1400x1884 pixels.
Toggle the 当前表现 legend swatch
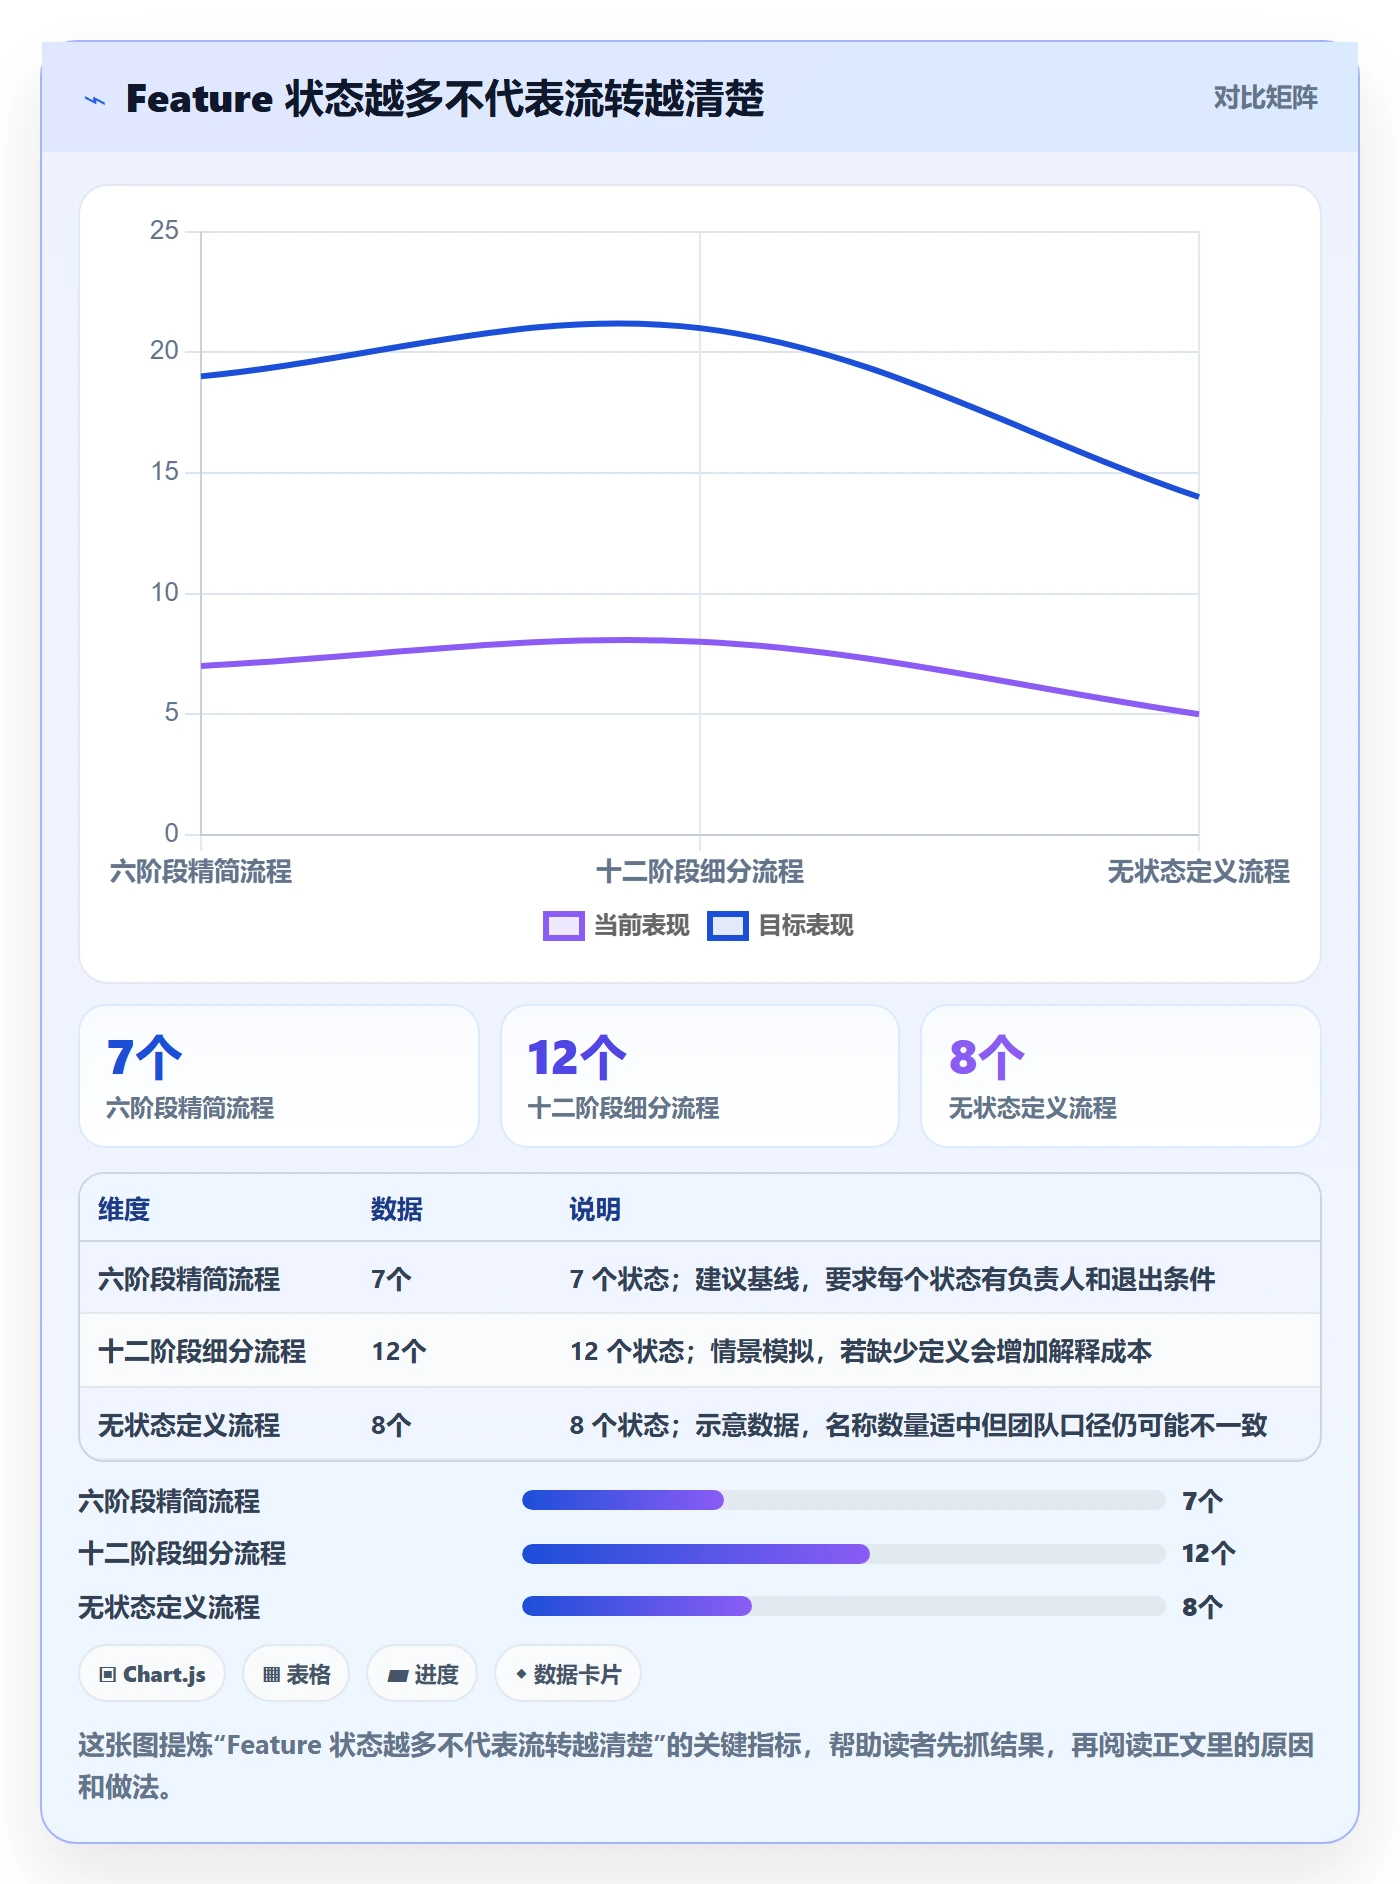(563, 926)
